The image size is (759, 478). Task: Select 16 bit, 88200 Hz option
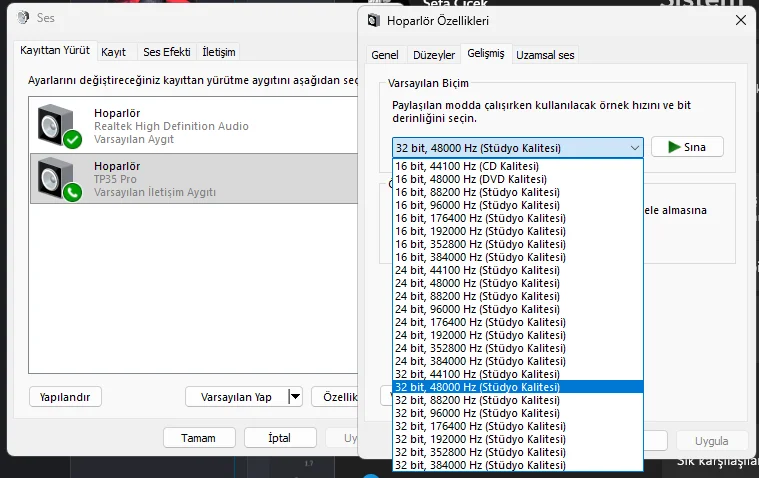(517, 192)
